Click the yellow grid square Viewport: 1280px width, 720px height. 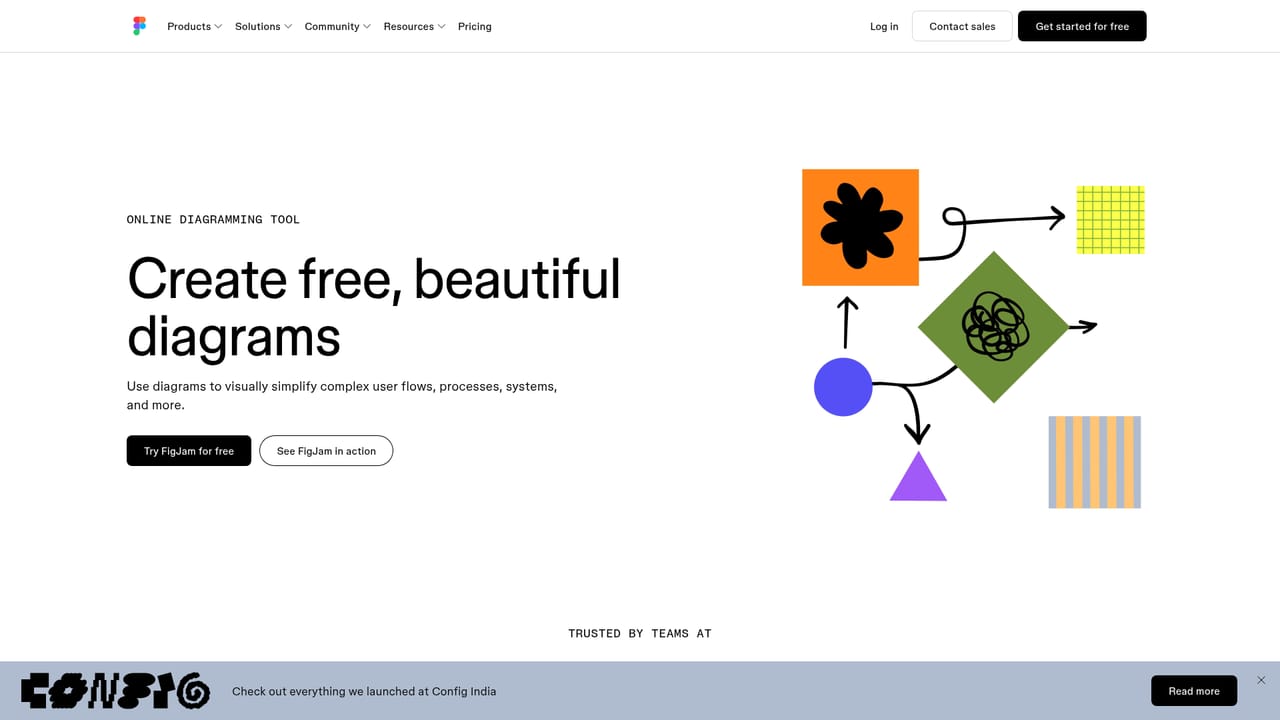(x=1110, y=220)
